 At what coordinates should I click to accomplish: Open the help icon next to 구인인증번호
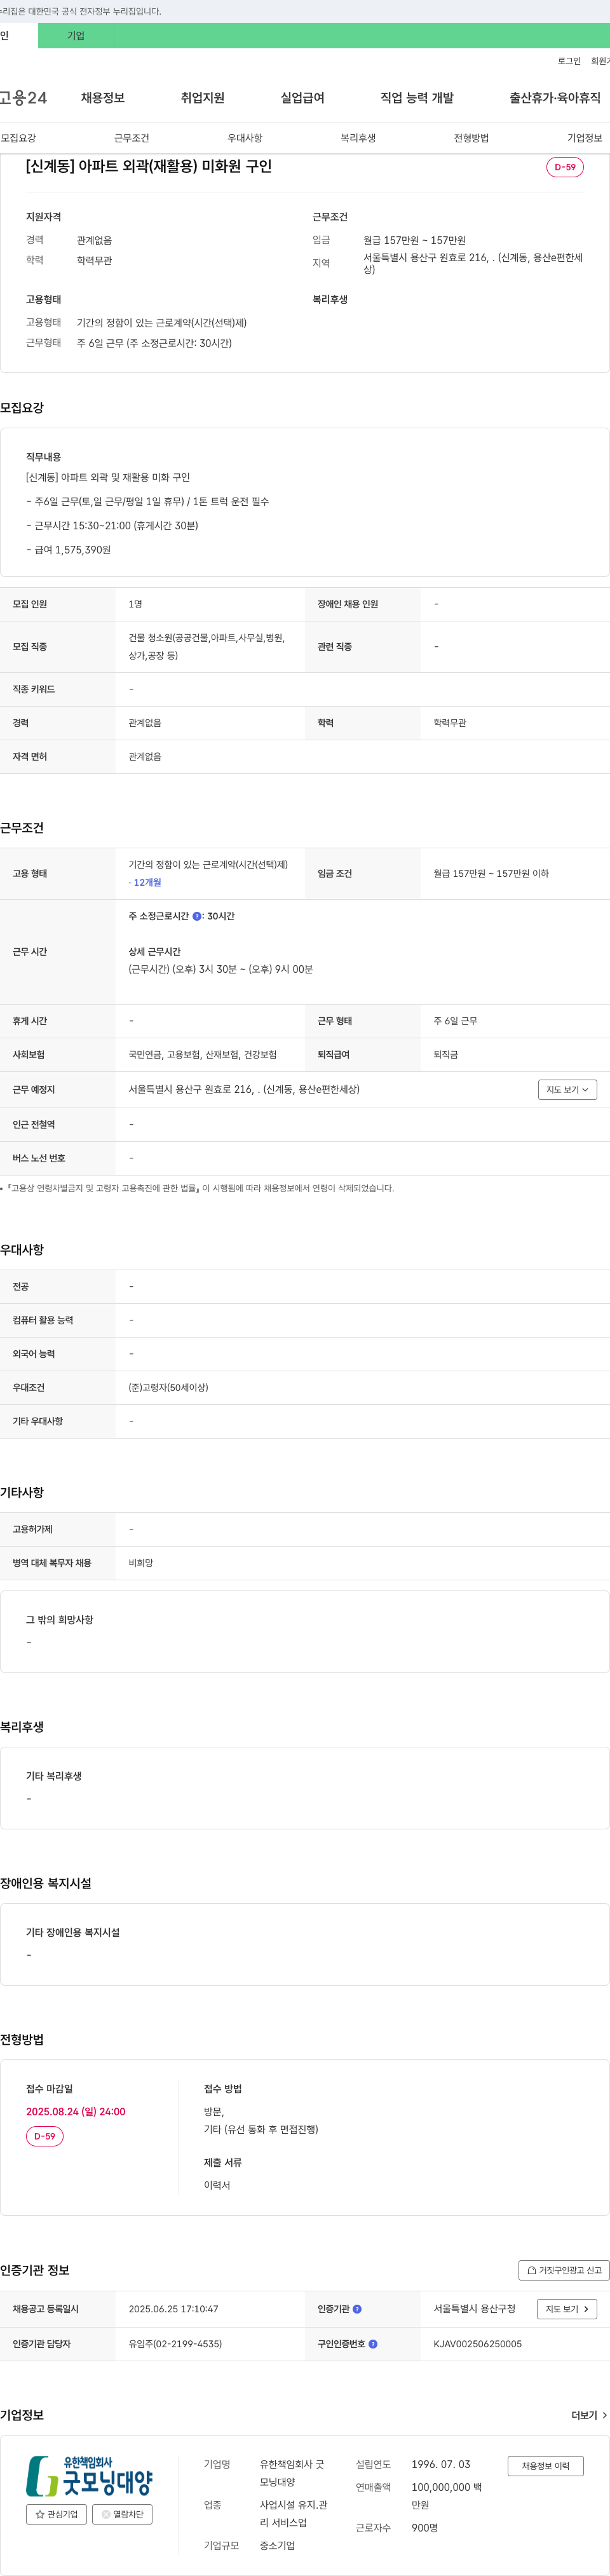[373, 2344]
